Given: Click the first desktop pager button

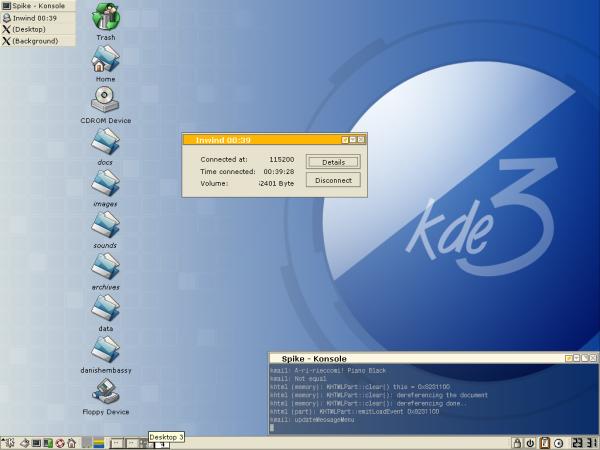Looking at the screenshot, I should point(116,443).
